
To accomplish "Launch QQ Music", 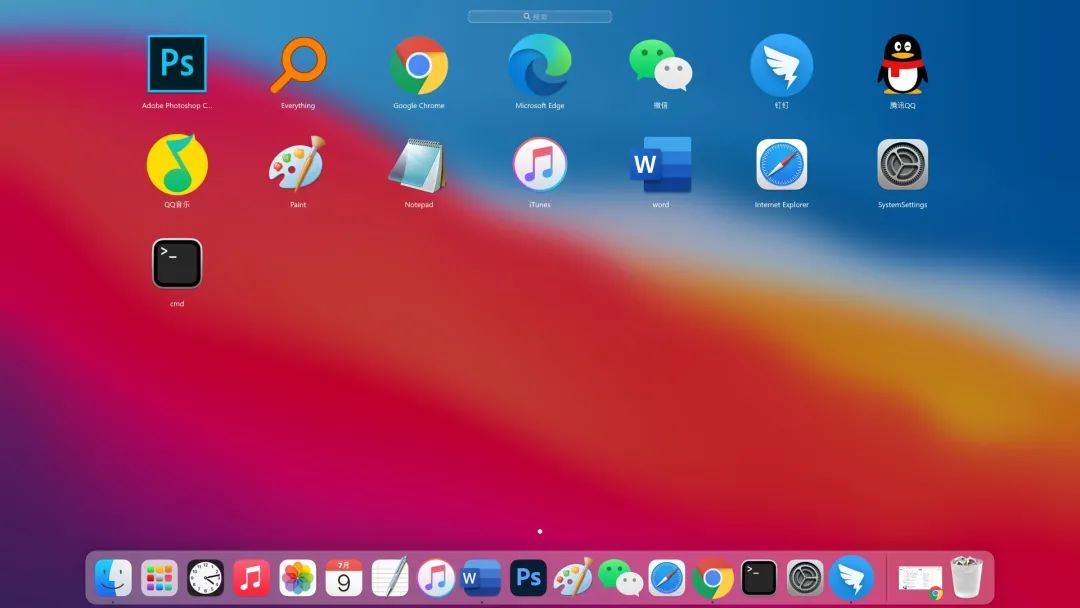I will tap(177, 165).
